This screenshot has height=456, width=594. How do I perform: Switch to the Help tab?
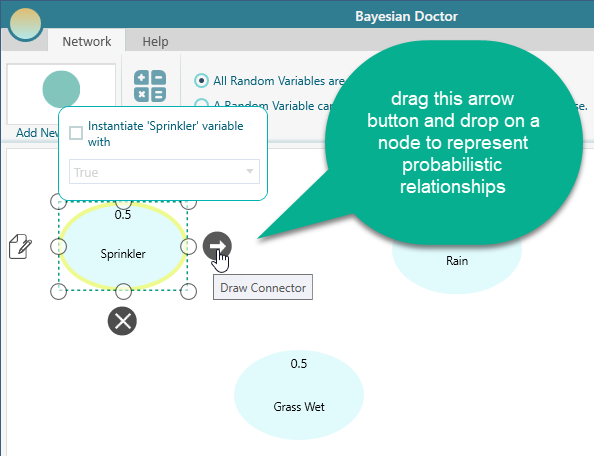[x=155, y=41]
